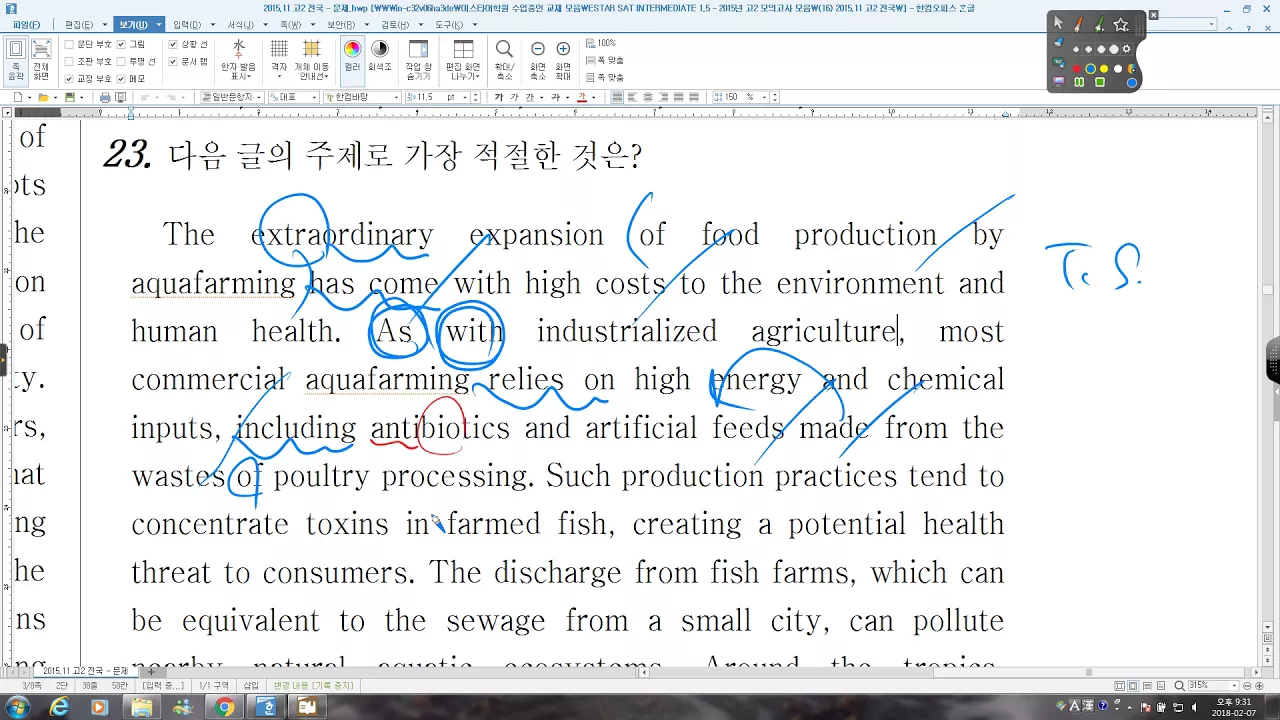1280x720 pixels.
Task: Click the open folder icon
Action: pos(43,97)
